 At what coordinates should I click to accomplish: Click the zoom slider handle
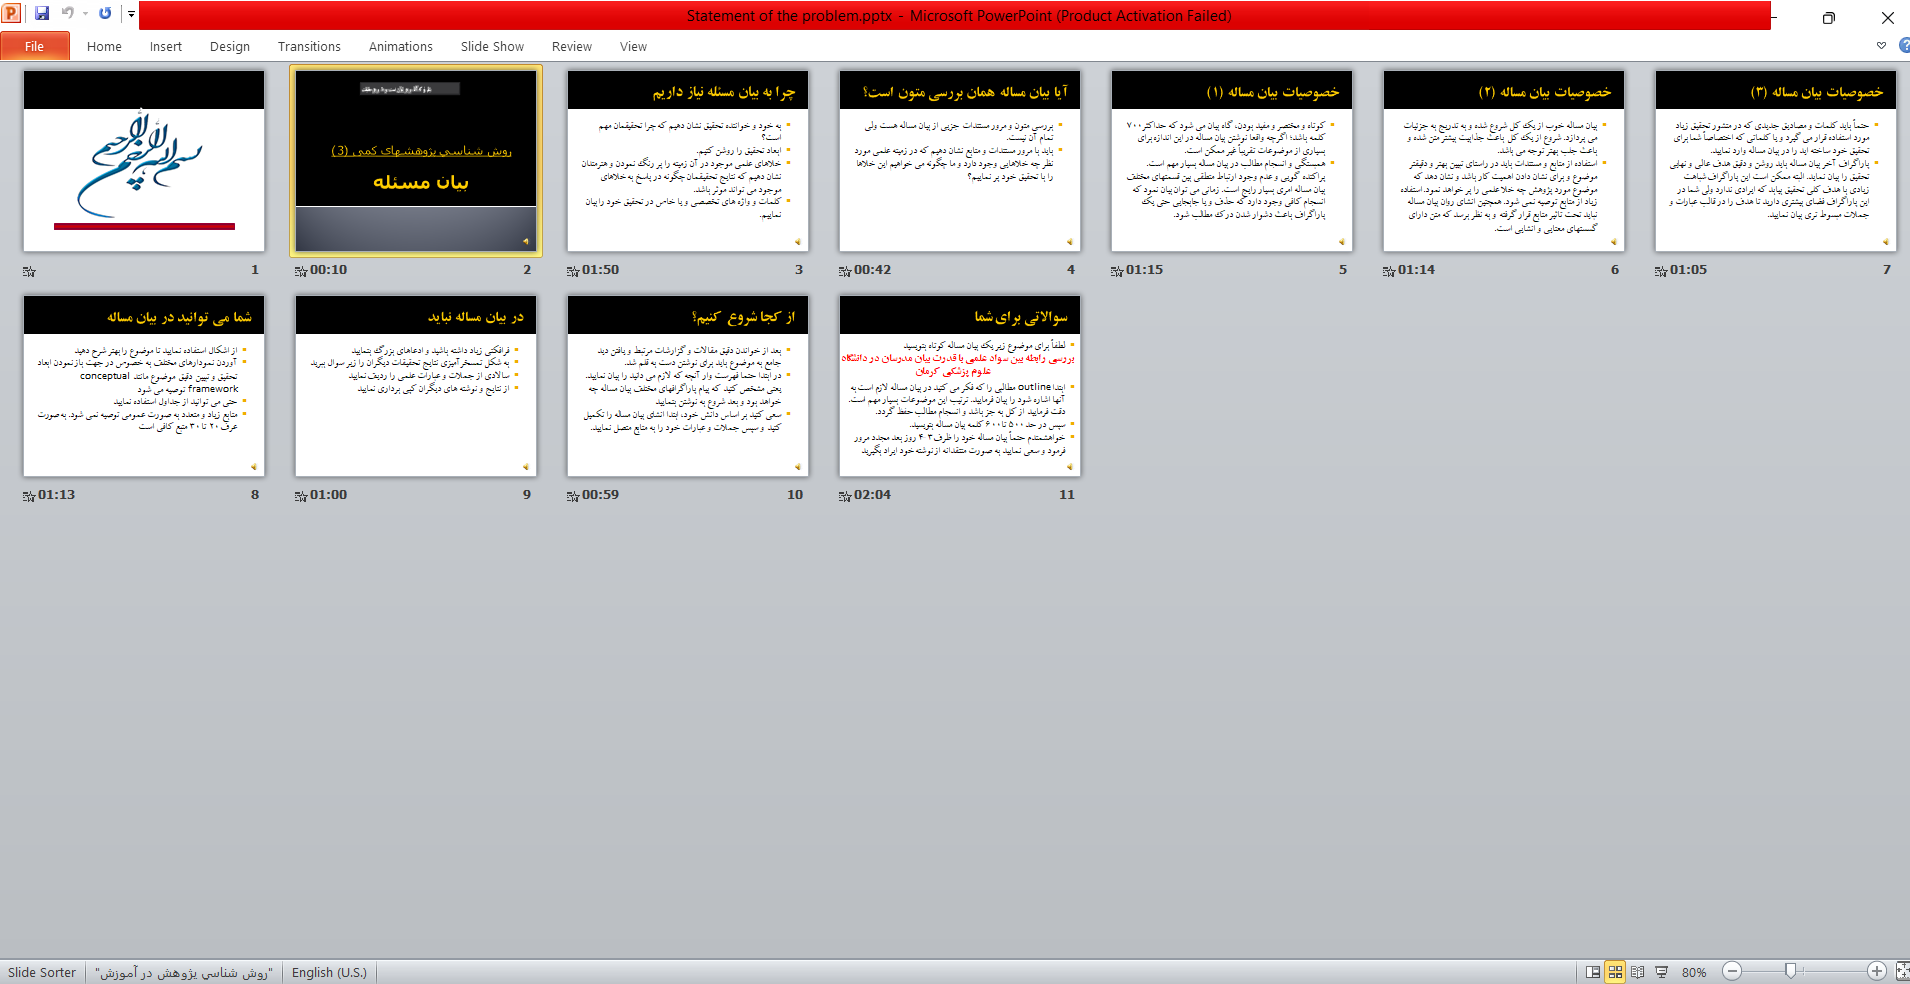click(x=1790, y=971)
